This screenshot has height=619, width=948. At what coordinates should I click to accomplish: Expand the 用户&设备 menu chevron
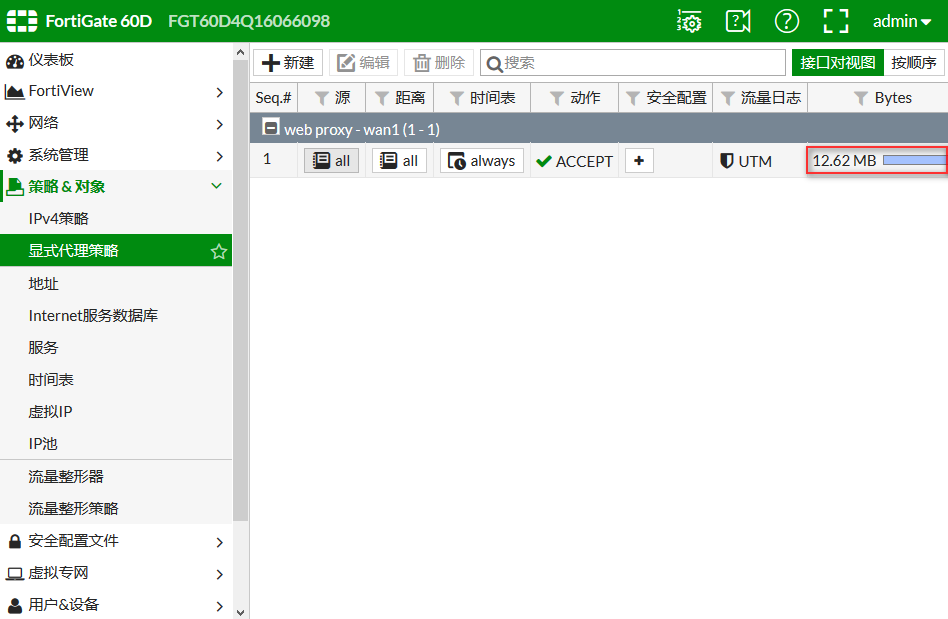coord(219,606)
